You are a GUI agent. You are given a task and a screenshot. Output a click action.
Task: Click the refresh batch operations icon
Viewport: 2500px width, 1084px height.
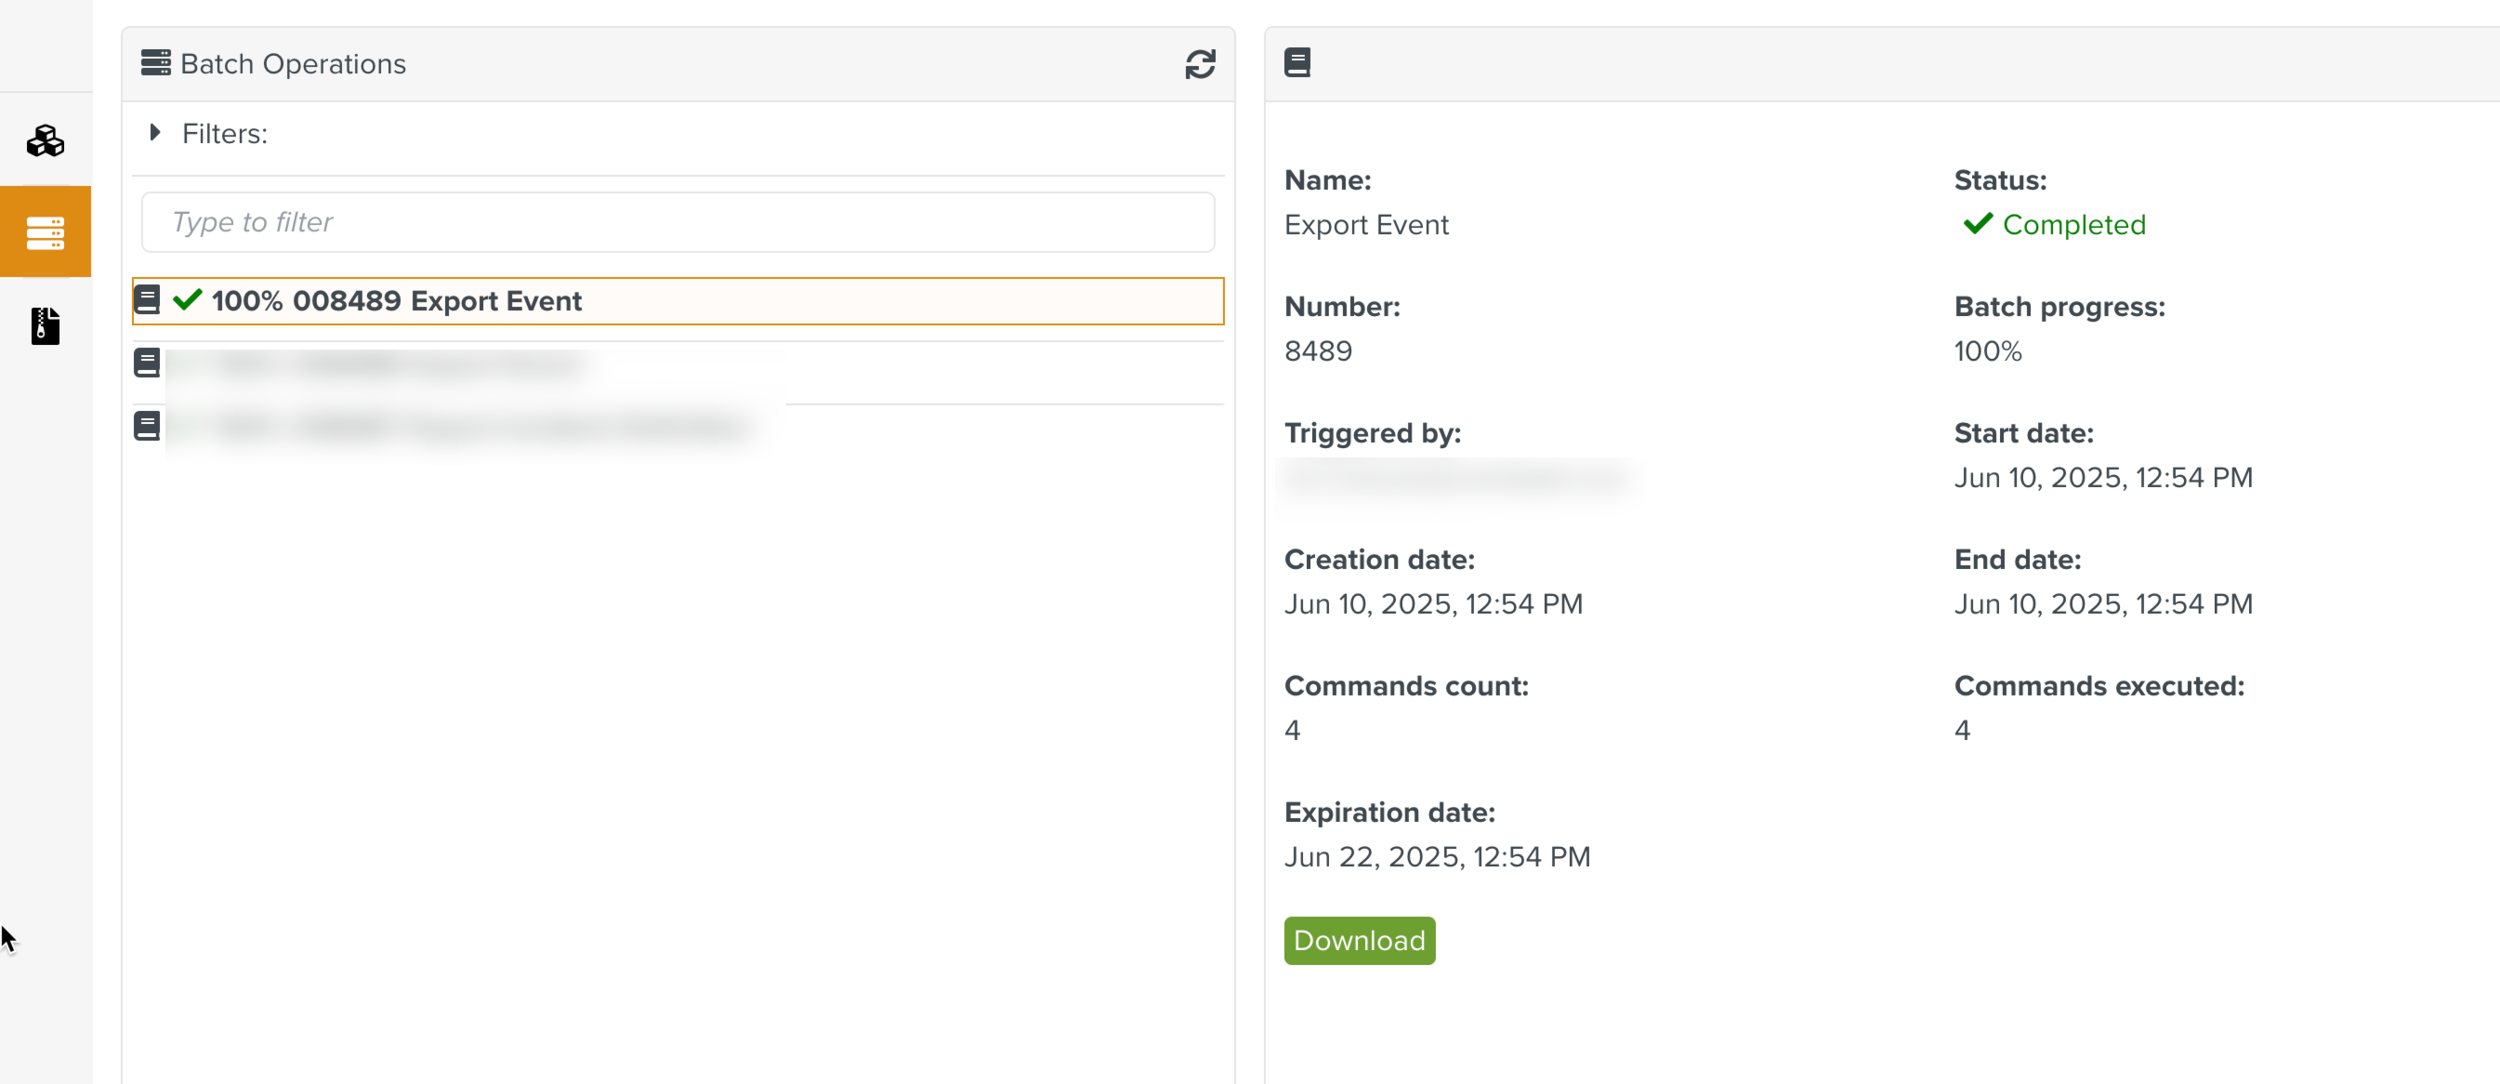click(1199, 64)
